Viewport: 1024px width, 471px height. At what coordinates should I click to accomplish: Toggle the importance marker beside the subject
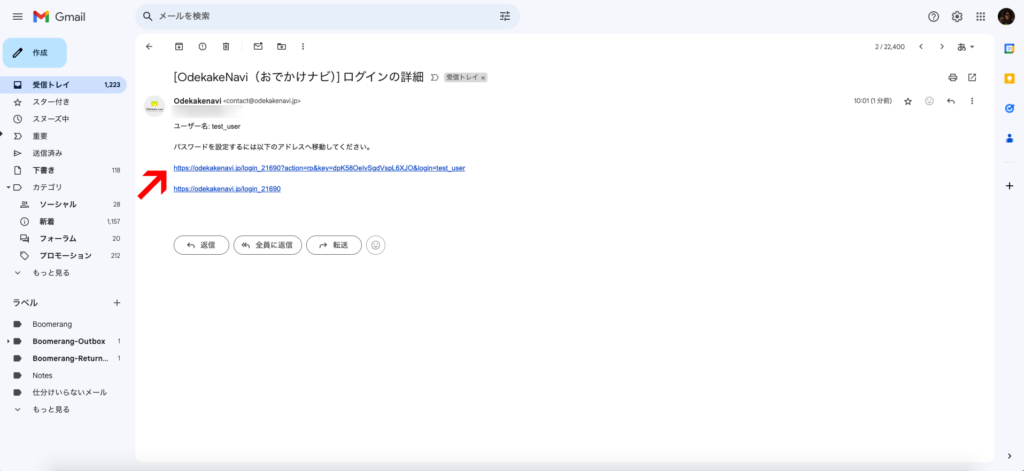point(435,77)
